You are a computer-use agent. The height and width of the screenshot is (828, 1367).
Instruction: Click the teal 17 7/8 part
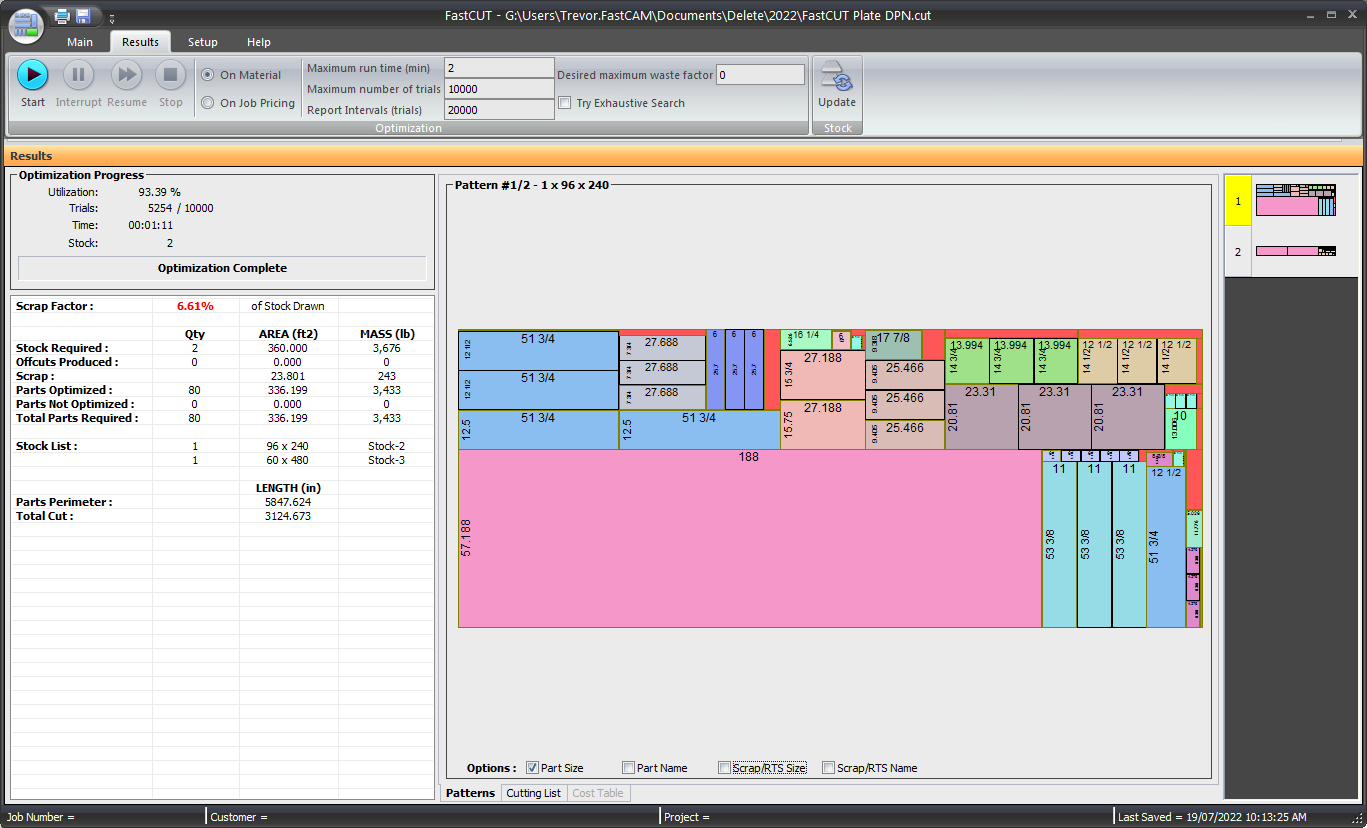tap(893, 345)
